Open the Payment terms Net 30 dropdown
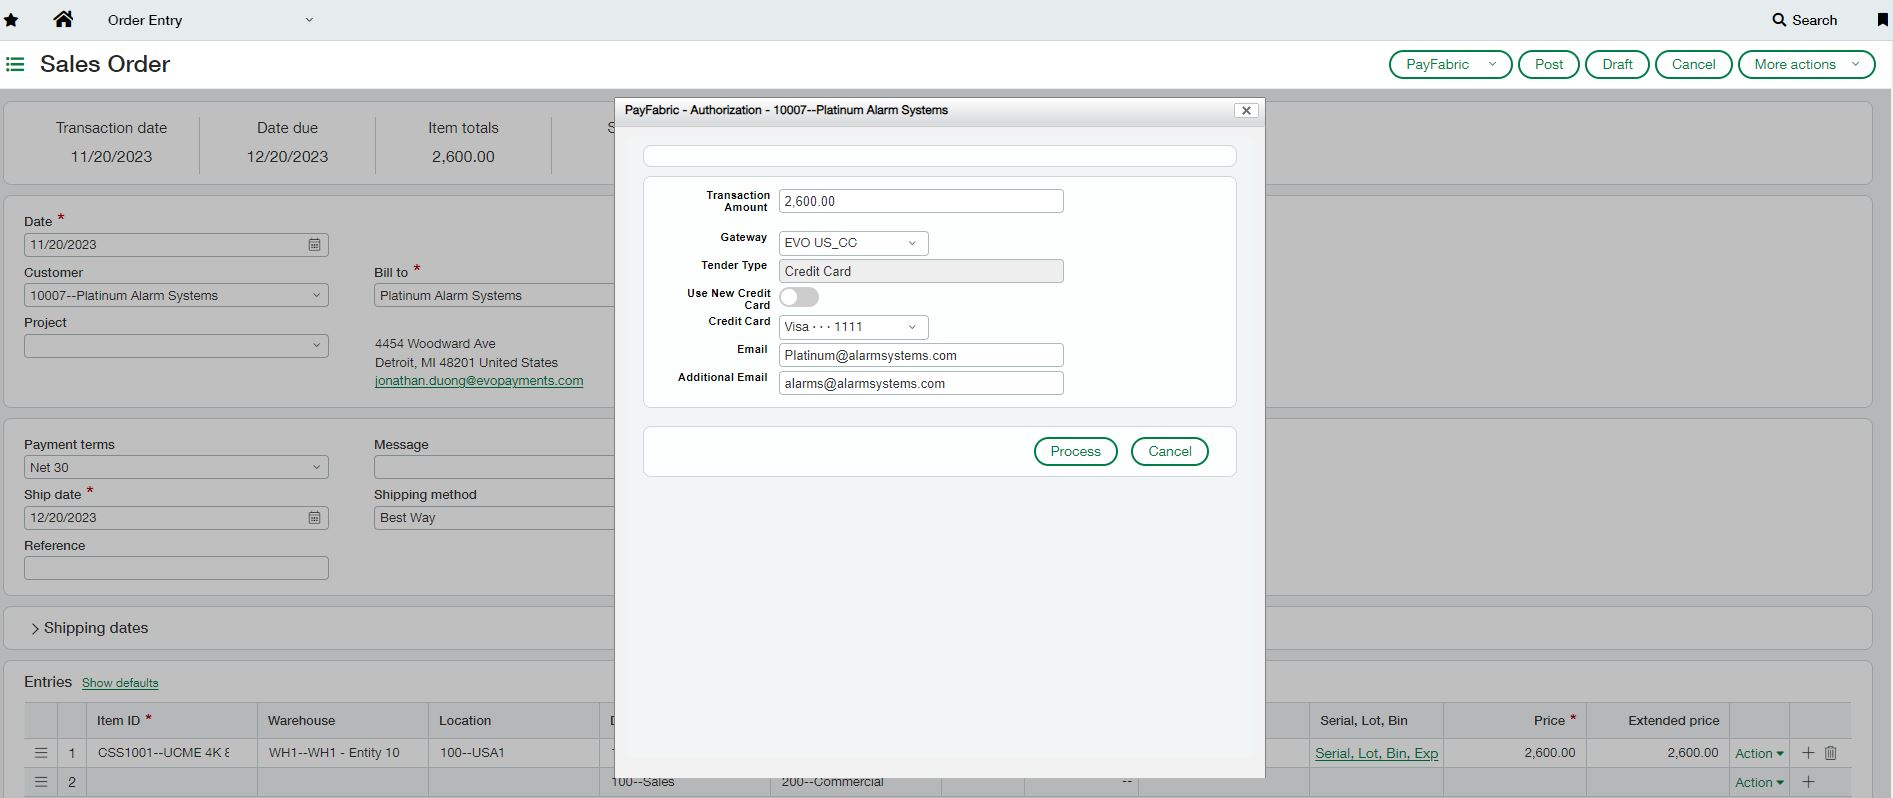This screenshot has width=1893, height=798. 176,467
